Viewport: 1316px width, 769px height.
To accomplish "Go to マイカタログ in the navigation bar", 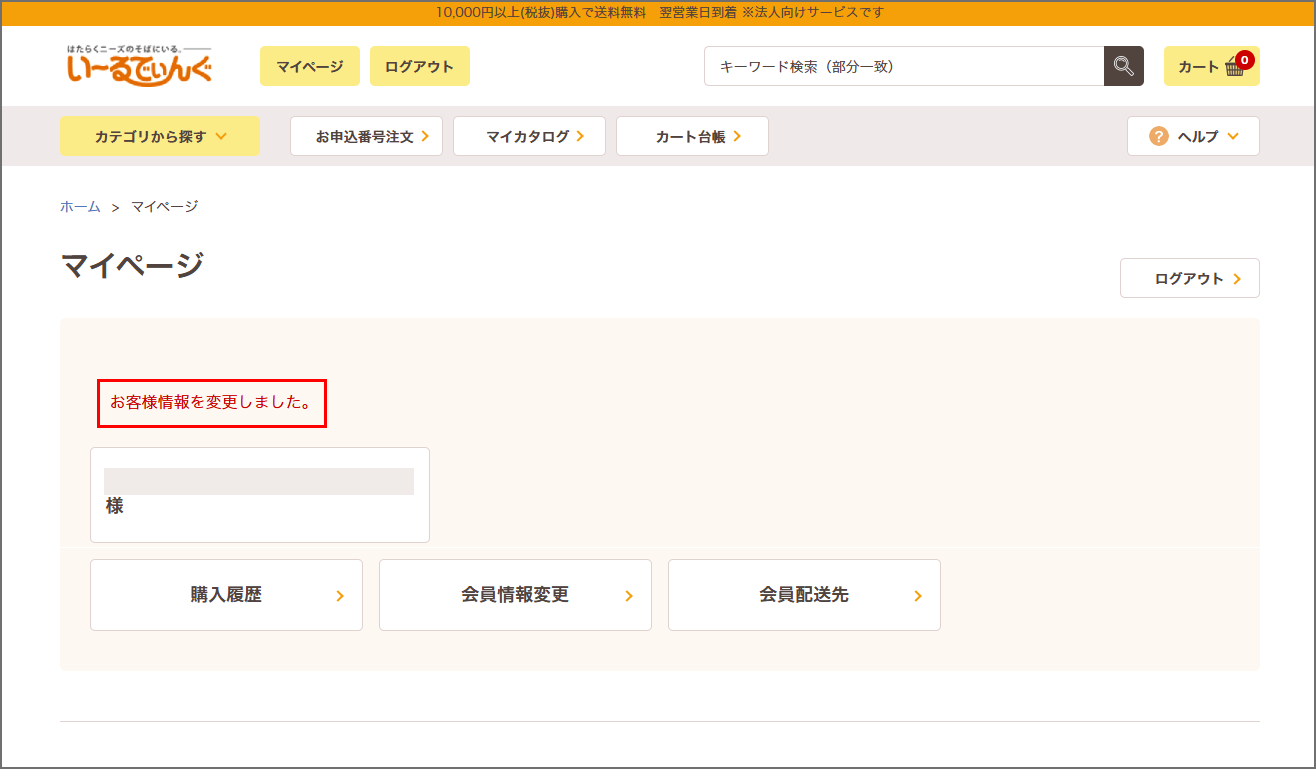I will (529, 136).
